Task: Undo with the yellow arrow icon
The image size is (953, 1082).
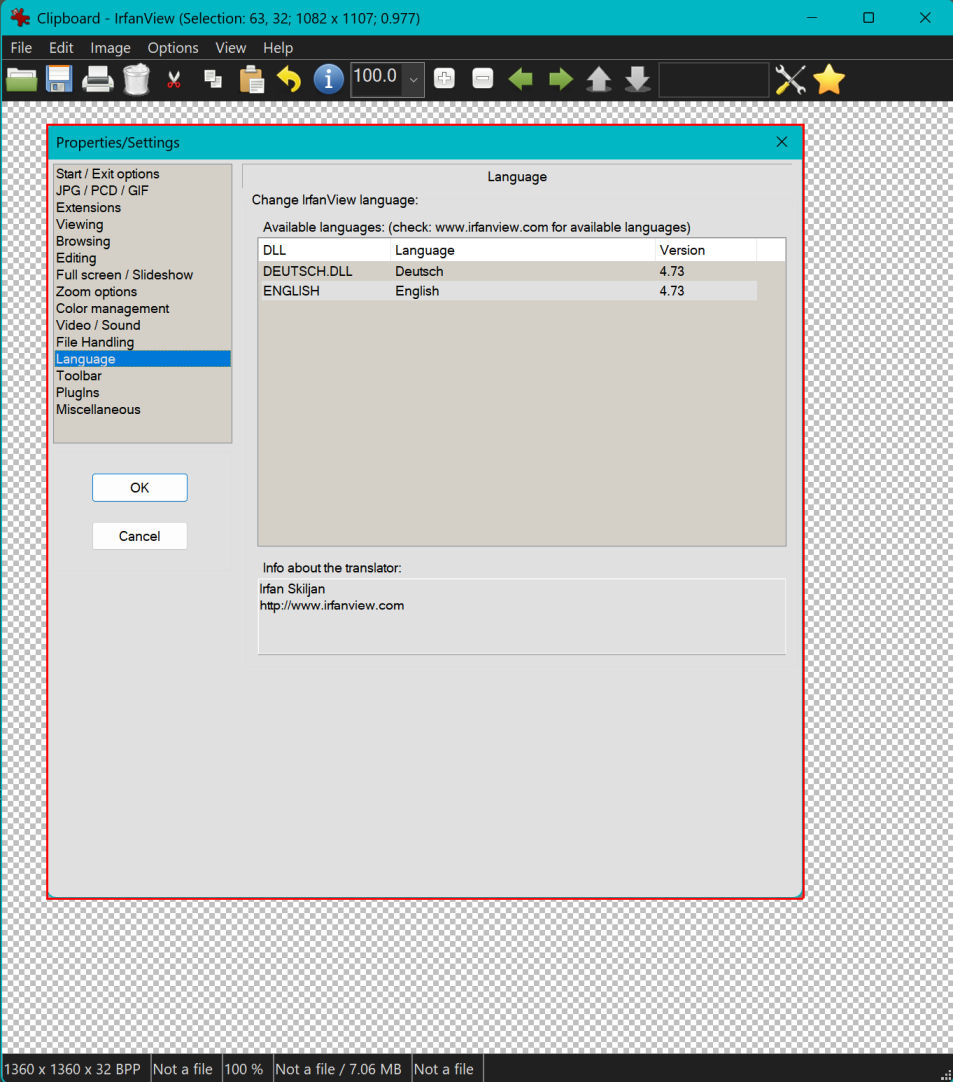Action: click(x=289, y=79)
